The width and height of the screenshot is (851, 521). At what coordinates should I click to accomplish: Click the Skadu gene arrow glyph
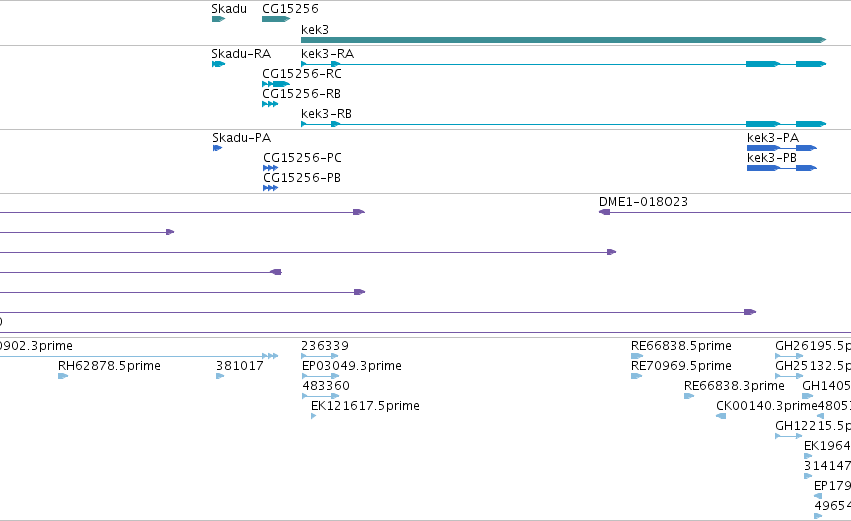coord(218,19)
